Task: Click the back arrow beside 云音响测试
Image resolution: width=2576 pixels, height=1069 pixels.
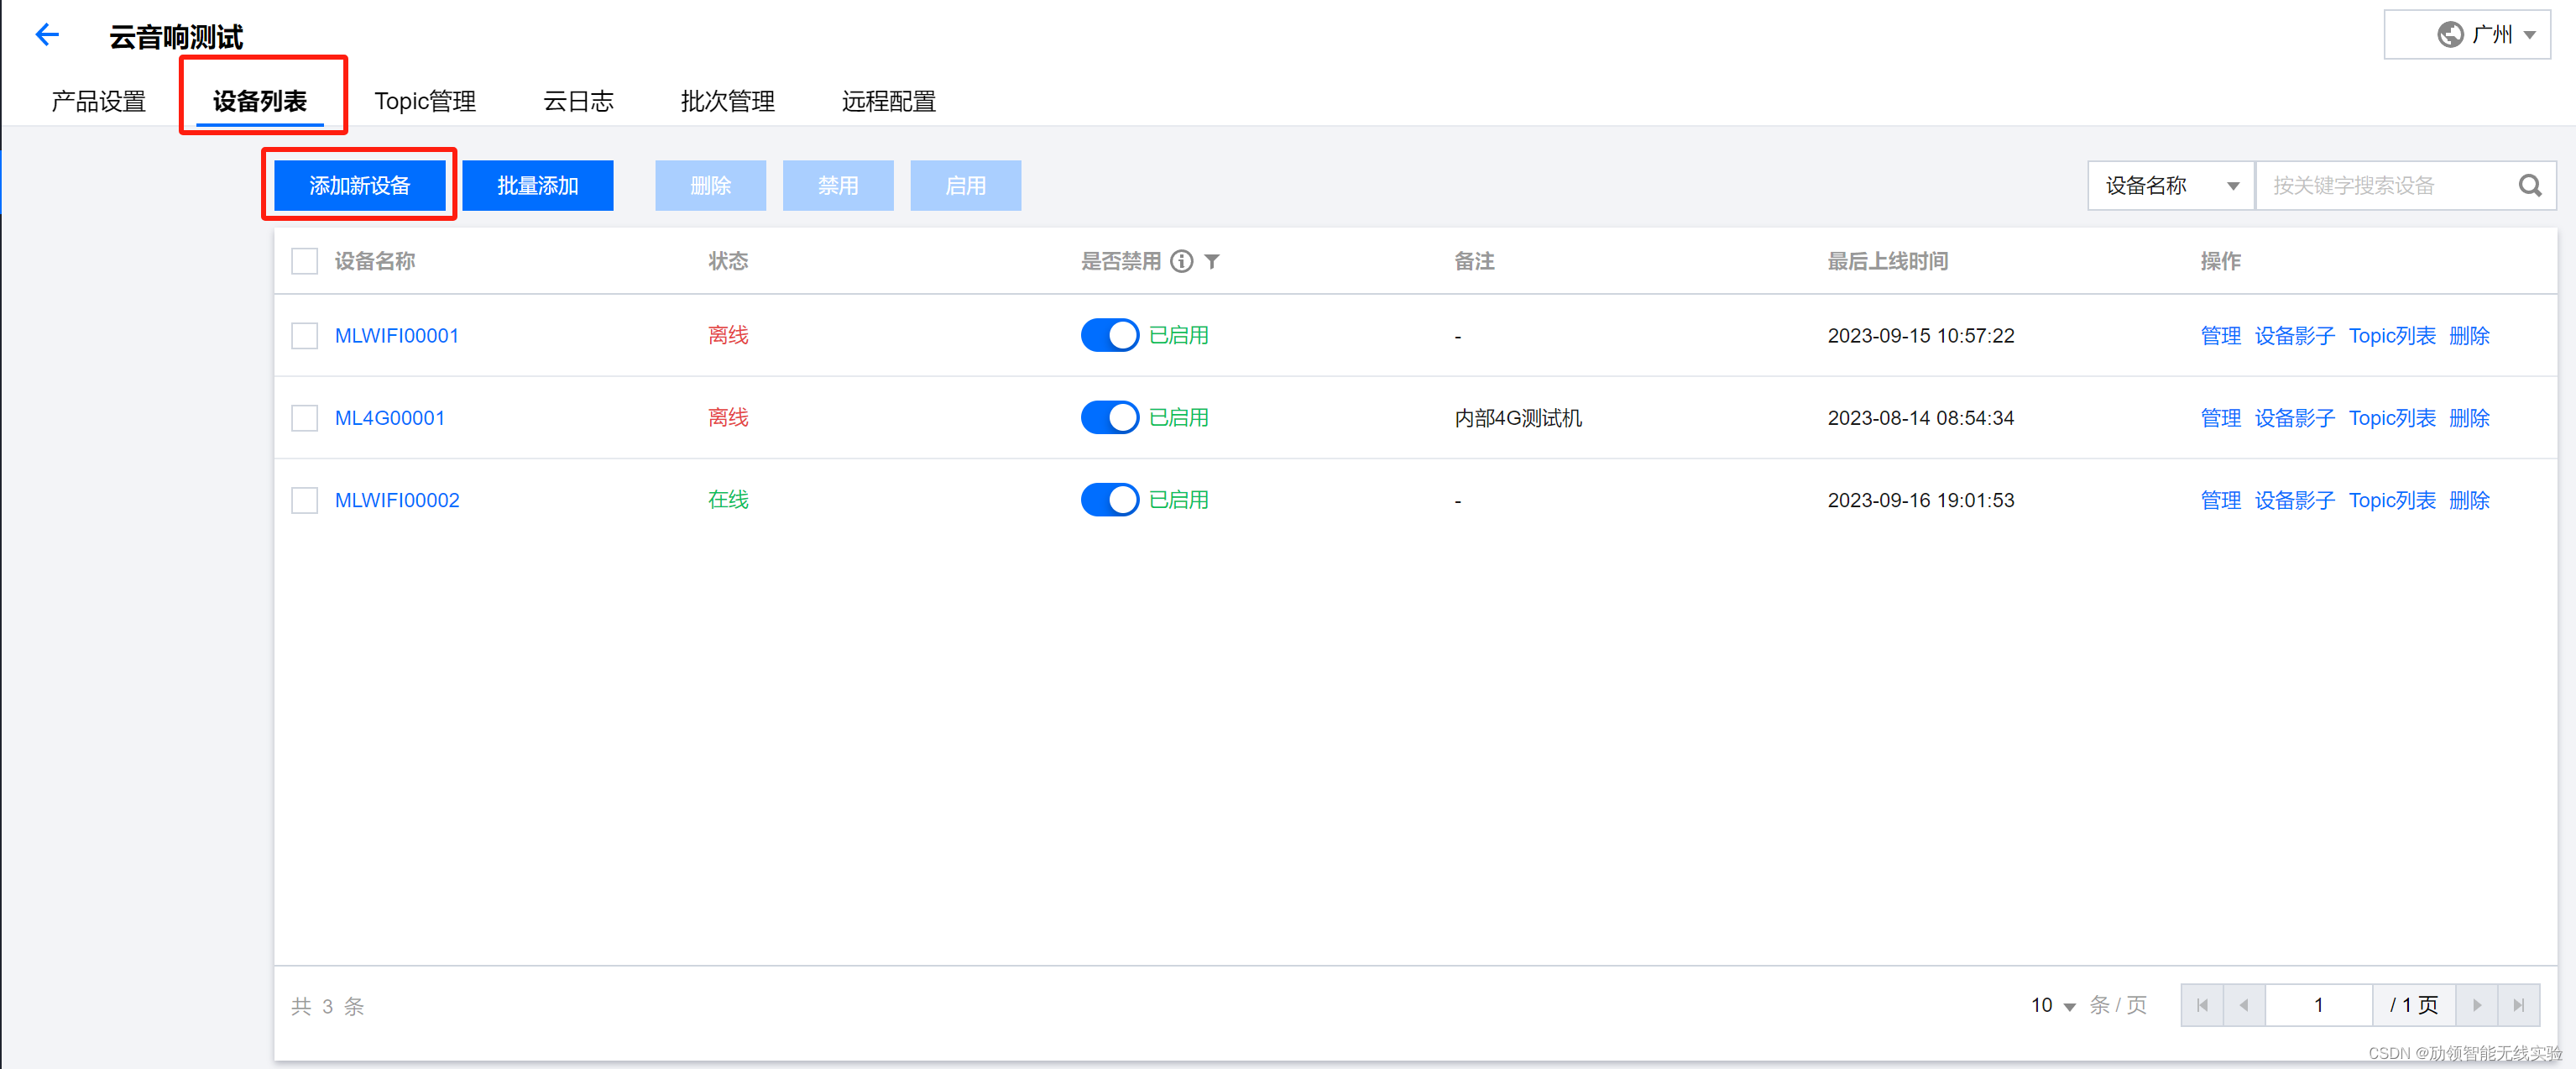Action: point(47,34)
